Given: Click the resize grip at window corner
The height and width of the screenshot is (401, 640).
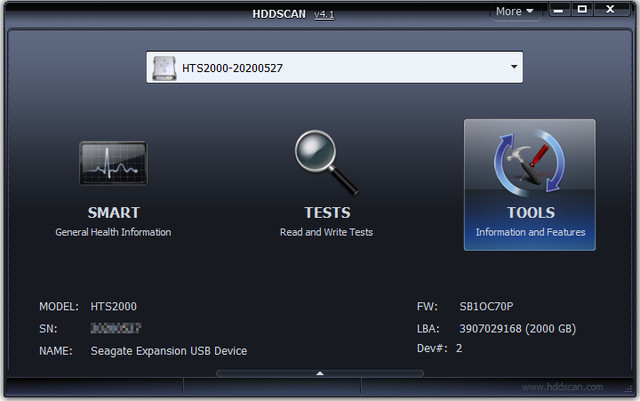Looking at the screenshot, I should (629, 390).
